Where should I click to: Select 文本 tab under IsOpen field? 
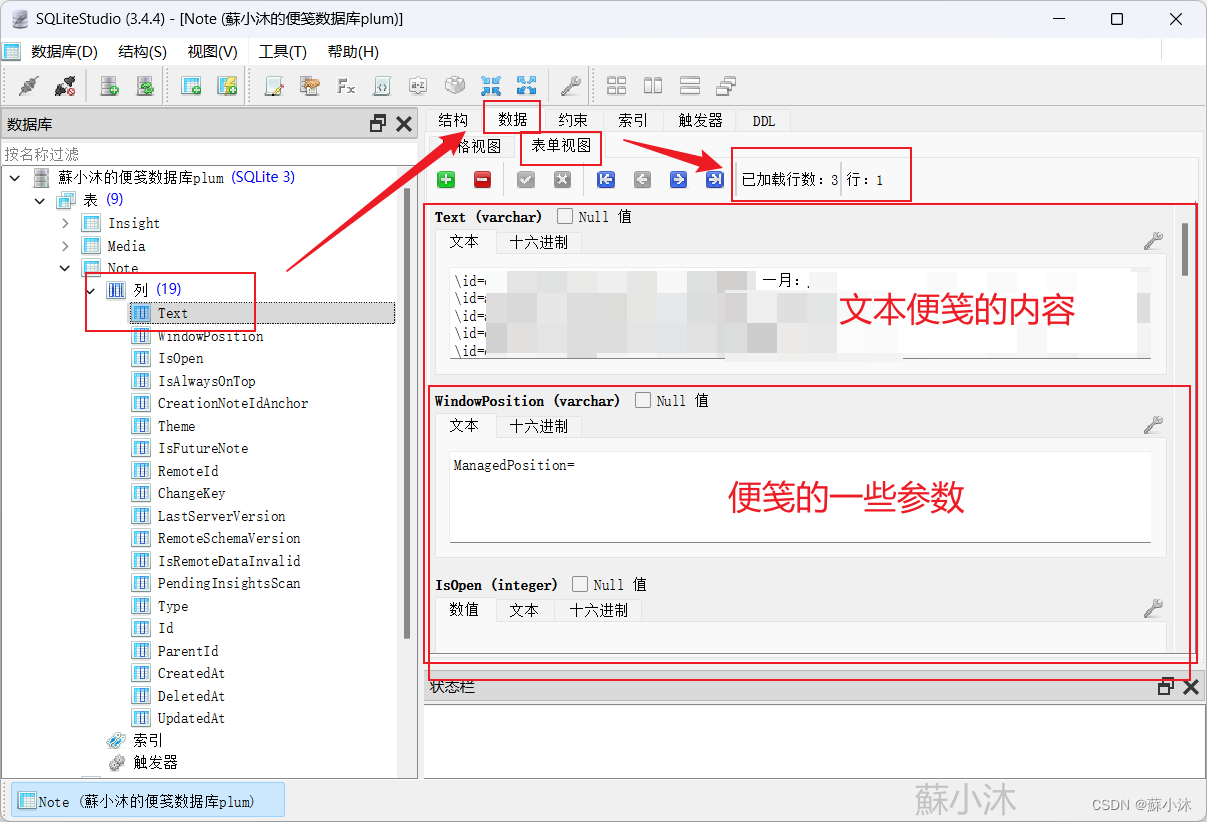524,610
